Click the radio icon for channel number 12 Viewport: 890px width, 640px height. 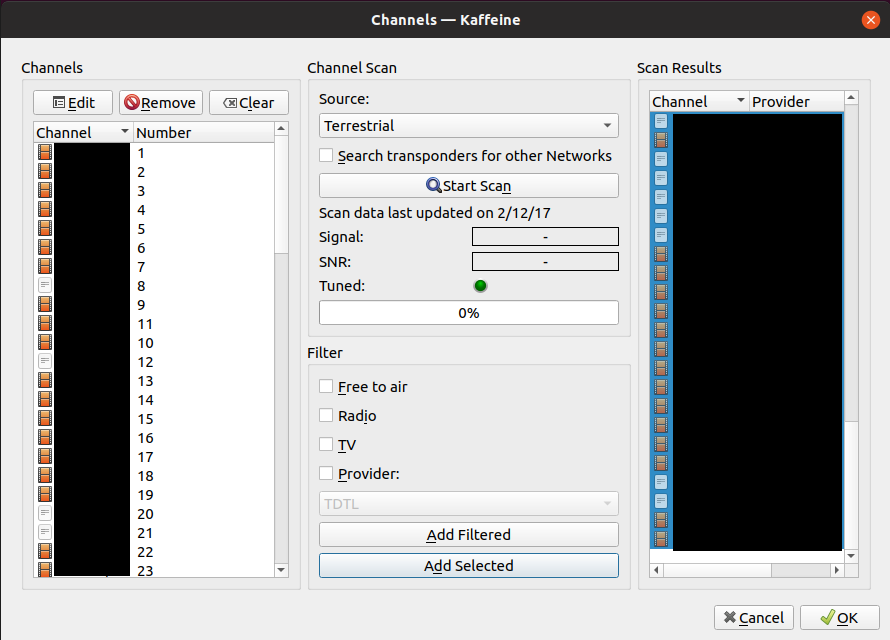[x=45, y=361]
